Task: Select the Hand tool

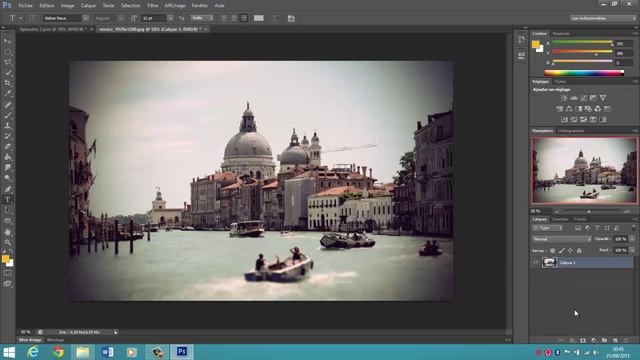Action: 7,232
